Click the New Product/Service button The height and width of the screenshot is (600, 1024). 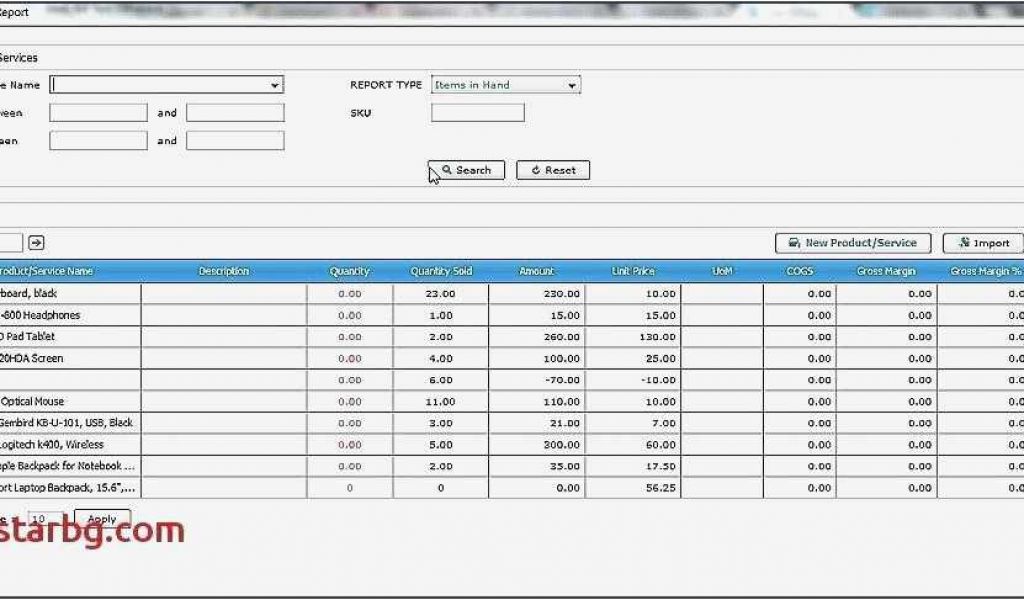[x=853, y=243]
